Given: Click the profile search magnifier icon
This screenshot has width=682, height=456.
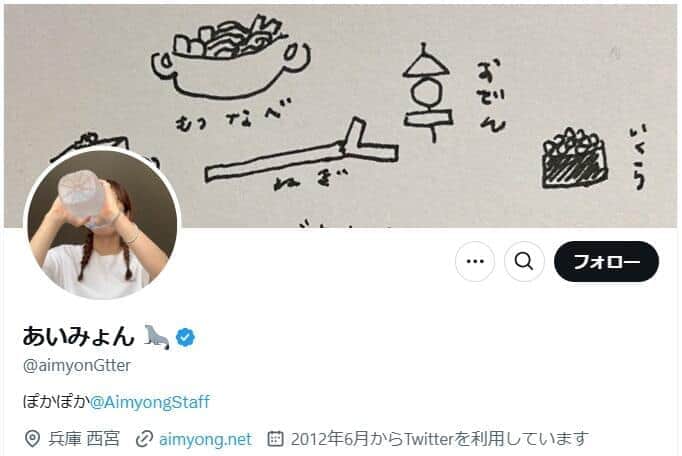Looking at the screenshot, I should [524, 262].
